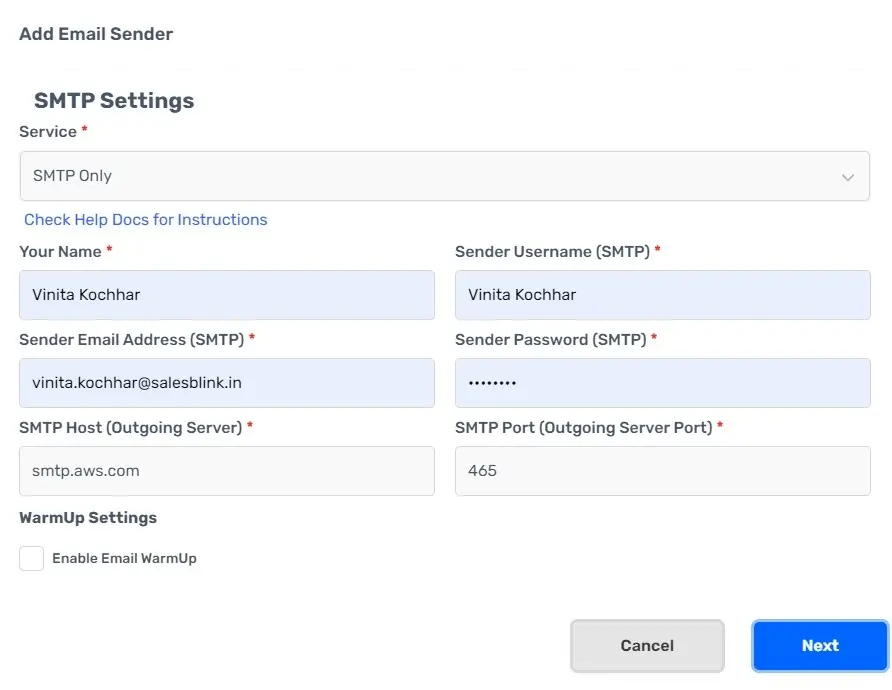The height and width of the screenshot is (690, 892).
Task: Focus the Sender Password (SMTP) field
Action: (663, 383)
